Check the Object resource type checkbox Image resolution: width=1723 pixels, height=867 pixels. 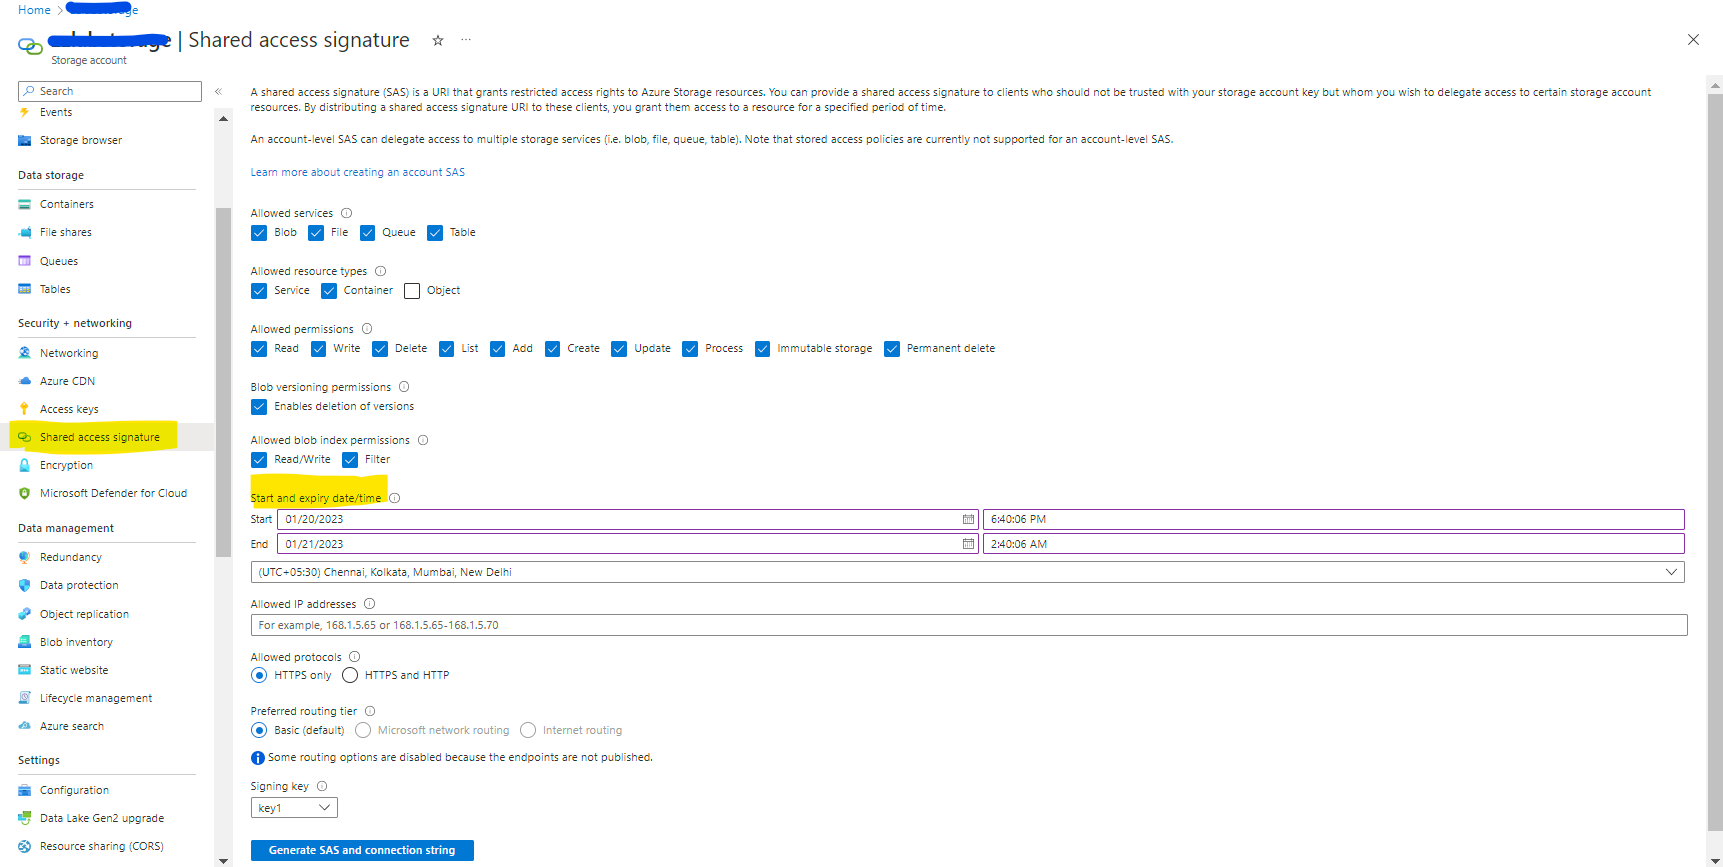click(x=412, y=291)
